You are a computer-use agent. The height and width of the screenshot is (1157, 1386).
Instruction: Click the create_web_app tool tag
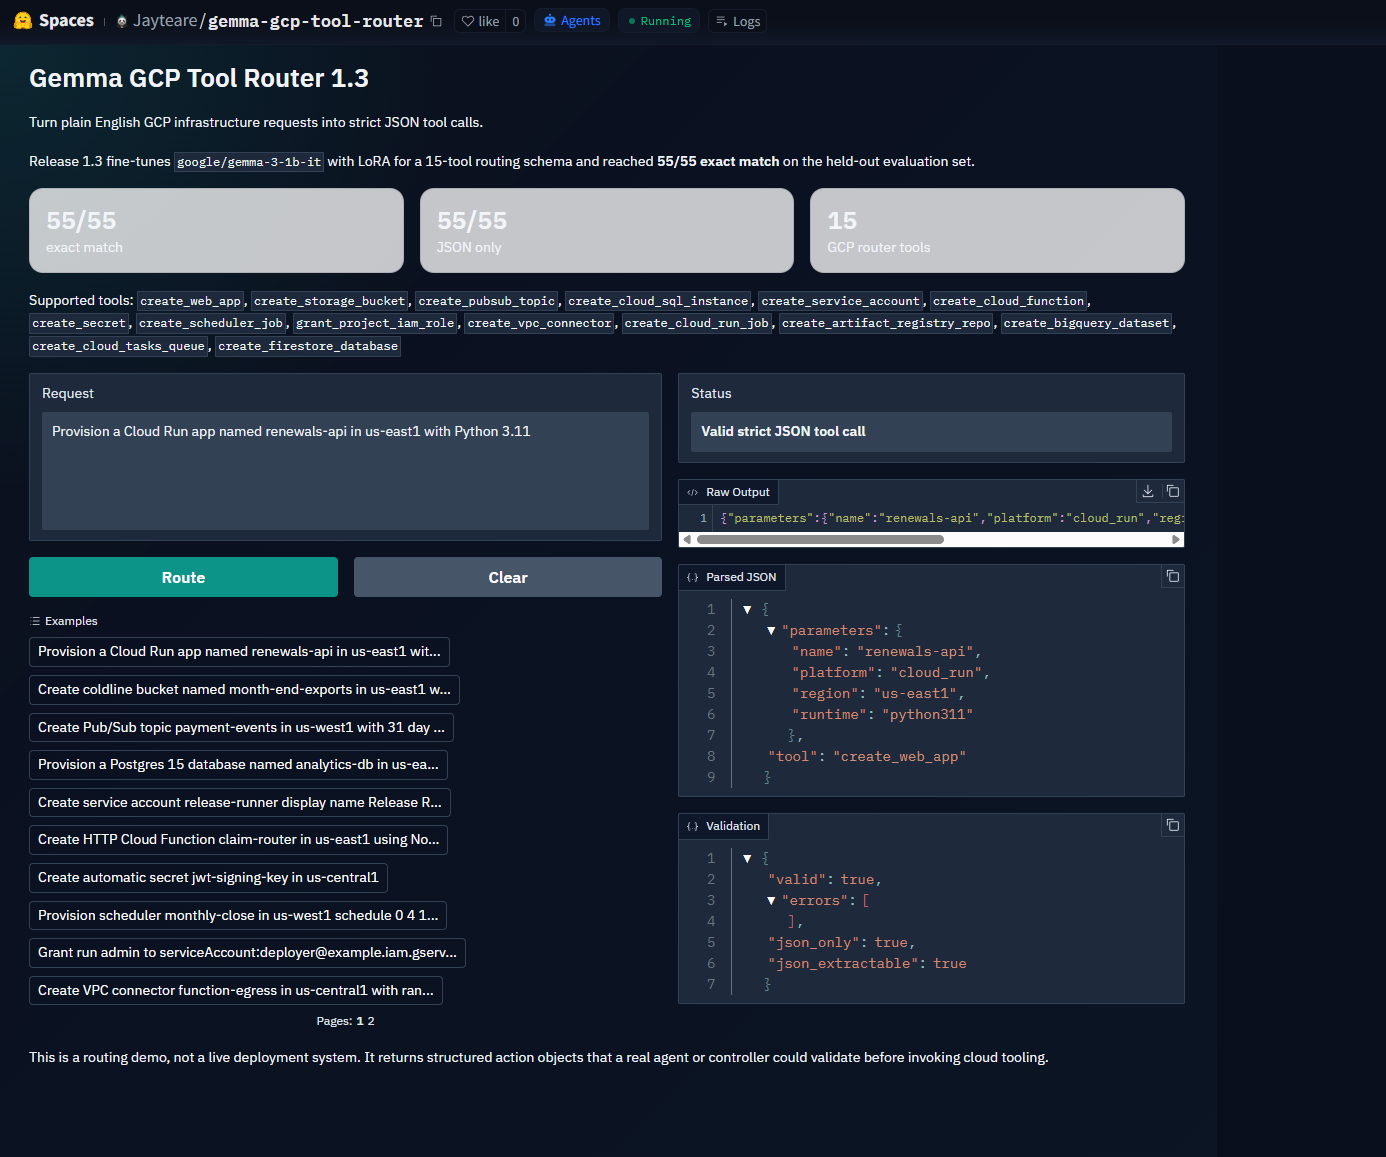tap(190, 301)
